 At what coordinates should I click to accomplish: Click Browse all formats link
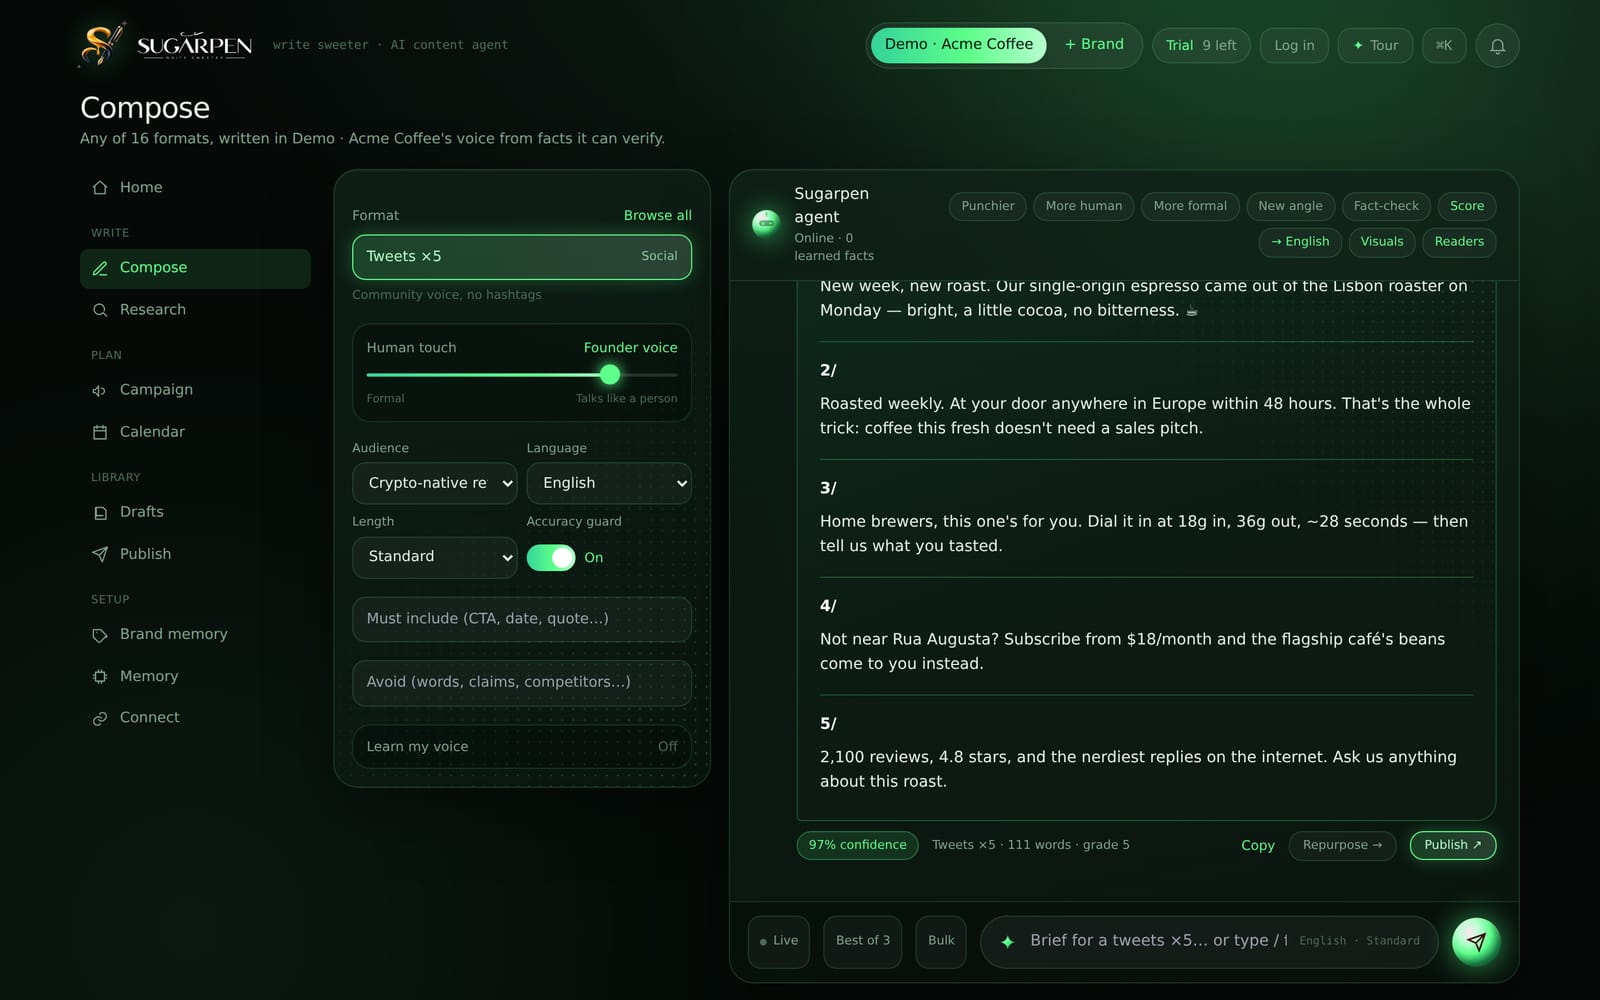pos(657,215)
